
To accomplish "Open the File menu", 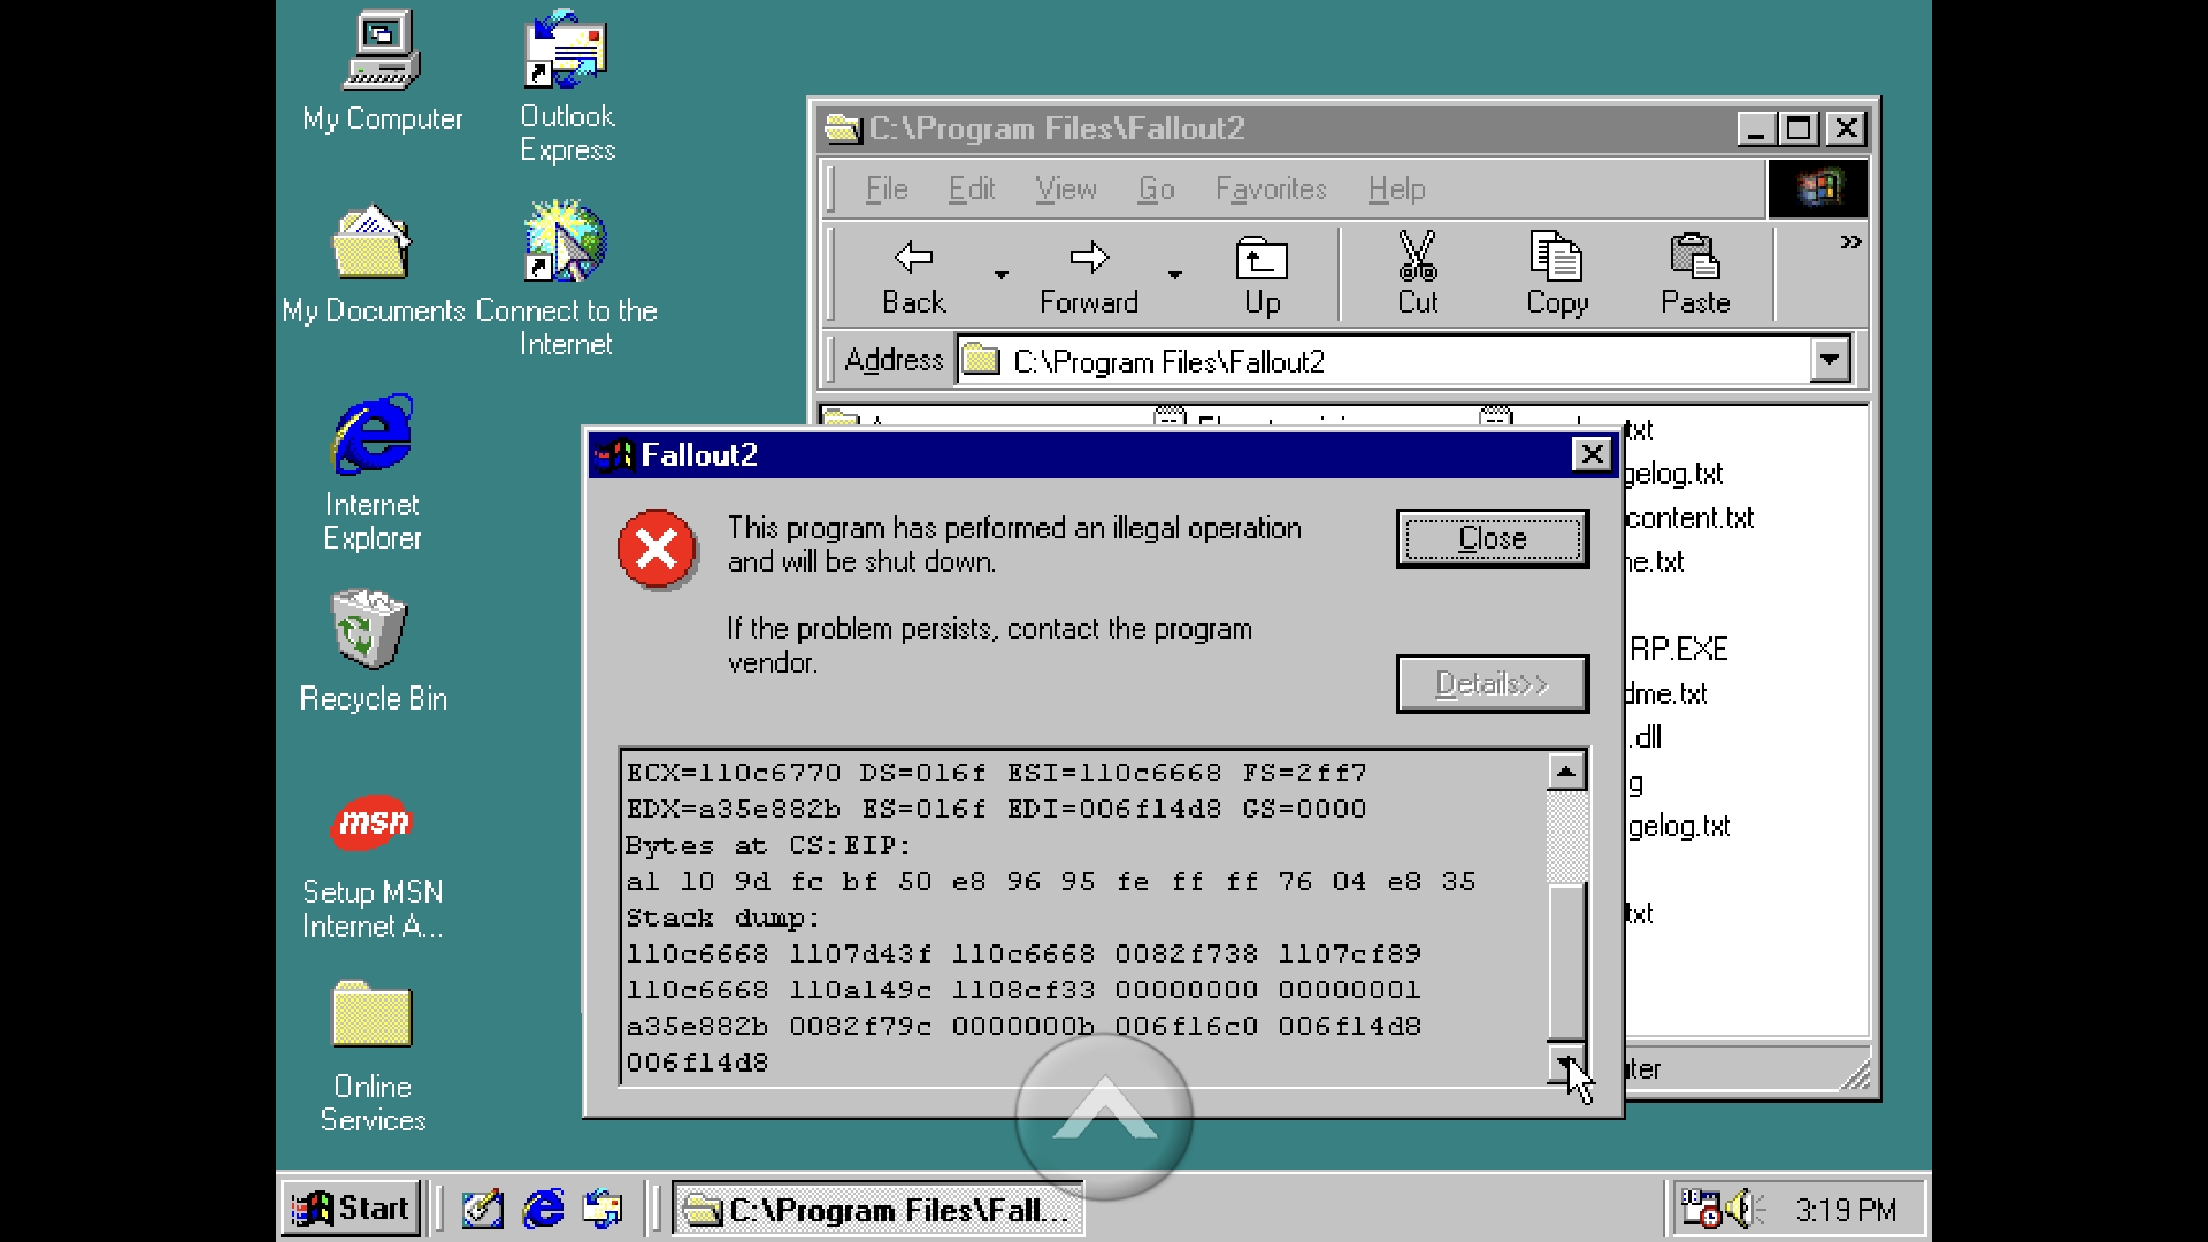I will pos(886,189).
